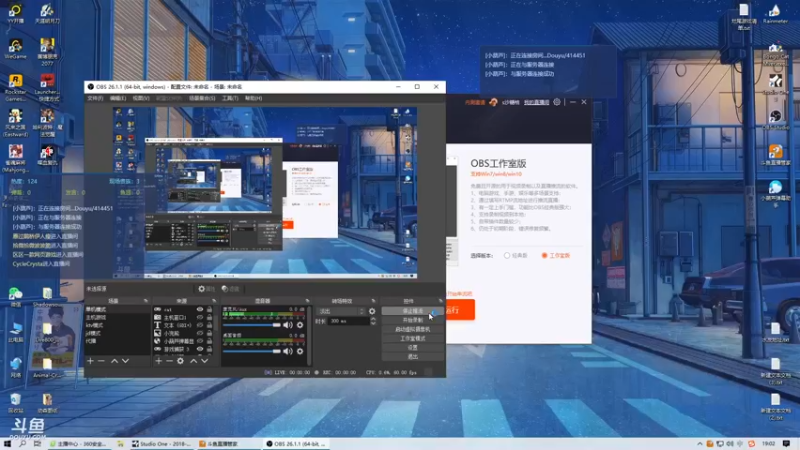The image size is (800, 450).
Task: Toggle lock on 主机窗口1 source
Action: tap(209, 317)
